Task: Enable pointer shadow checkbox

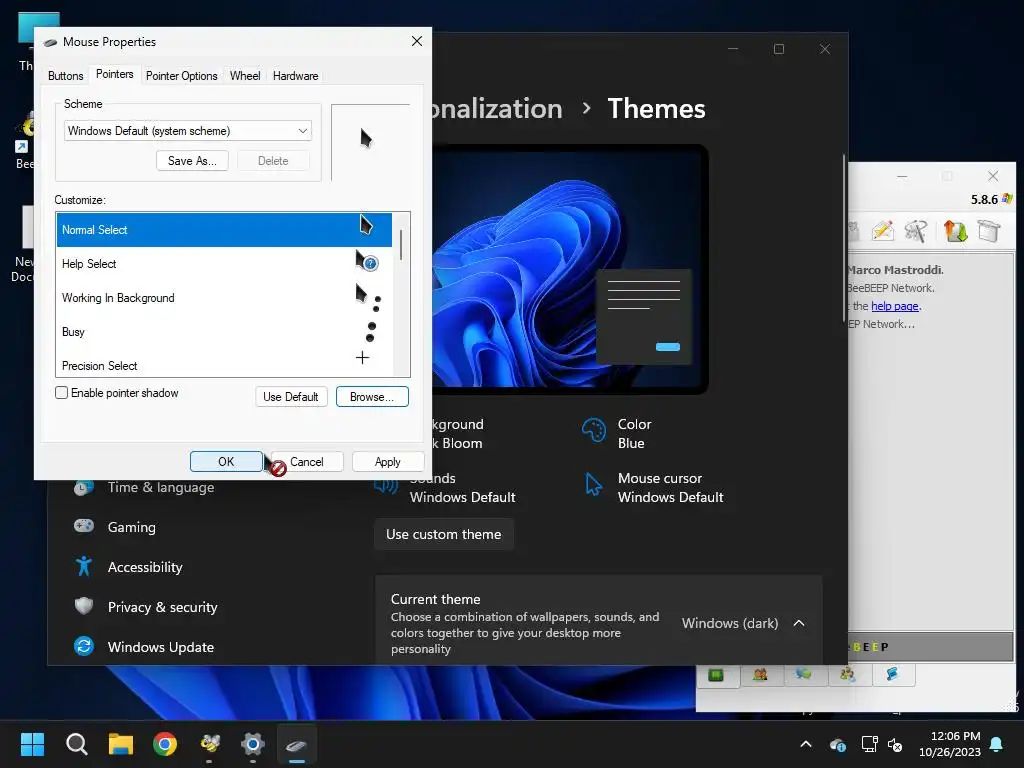Action: click(x=61, y=392)
